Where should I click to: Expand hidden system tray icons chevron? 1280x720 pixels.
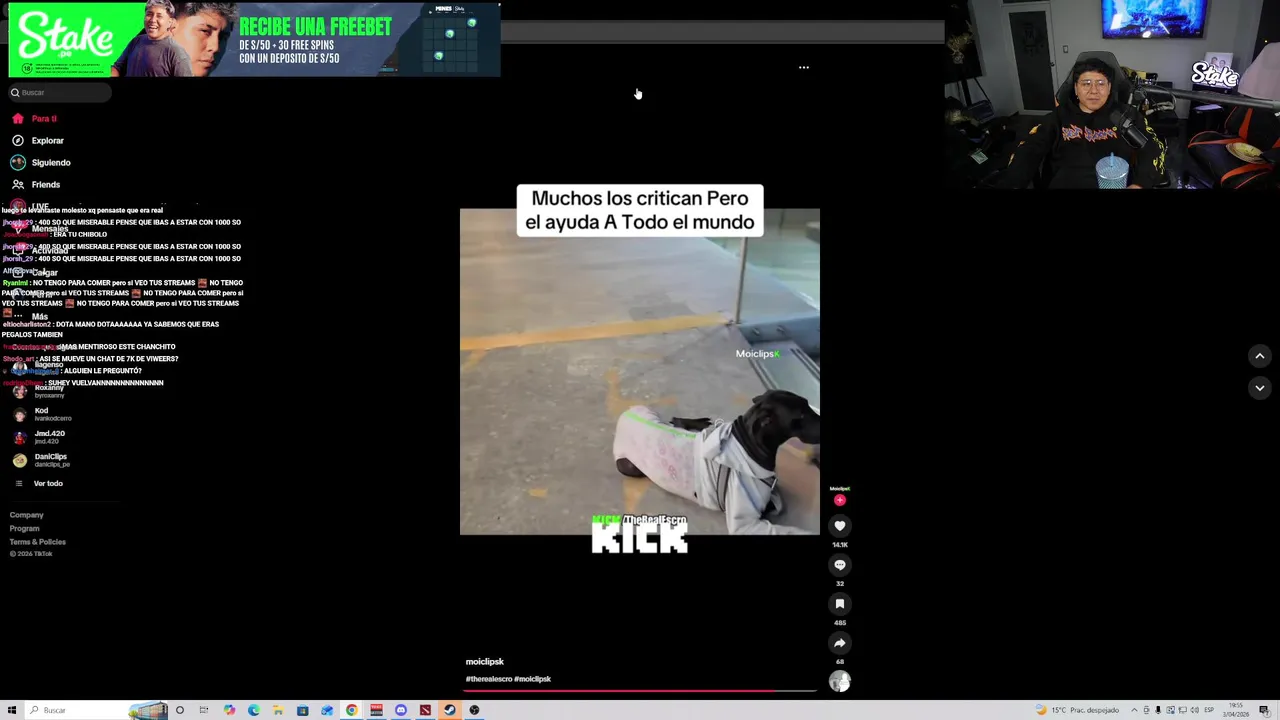tap(1134, 710)
